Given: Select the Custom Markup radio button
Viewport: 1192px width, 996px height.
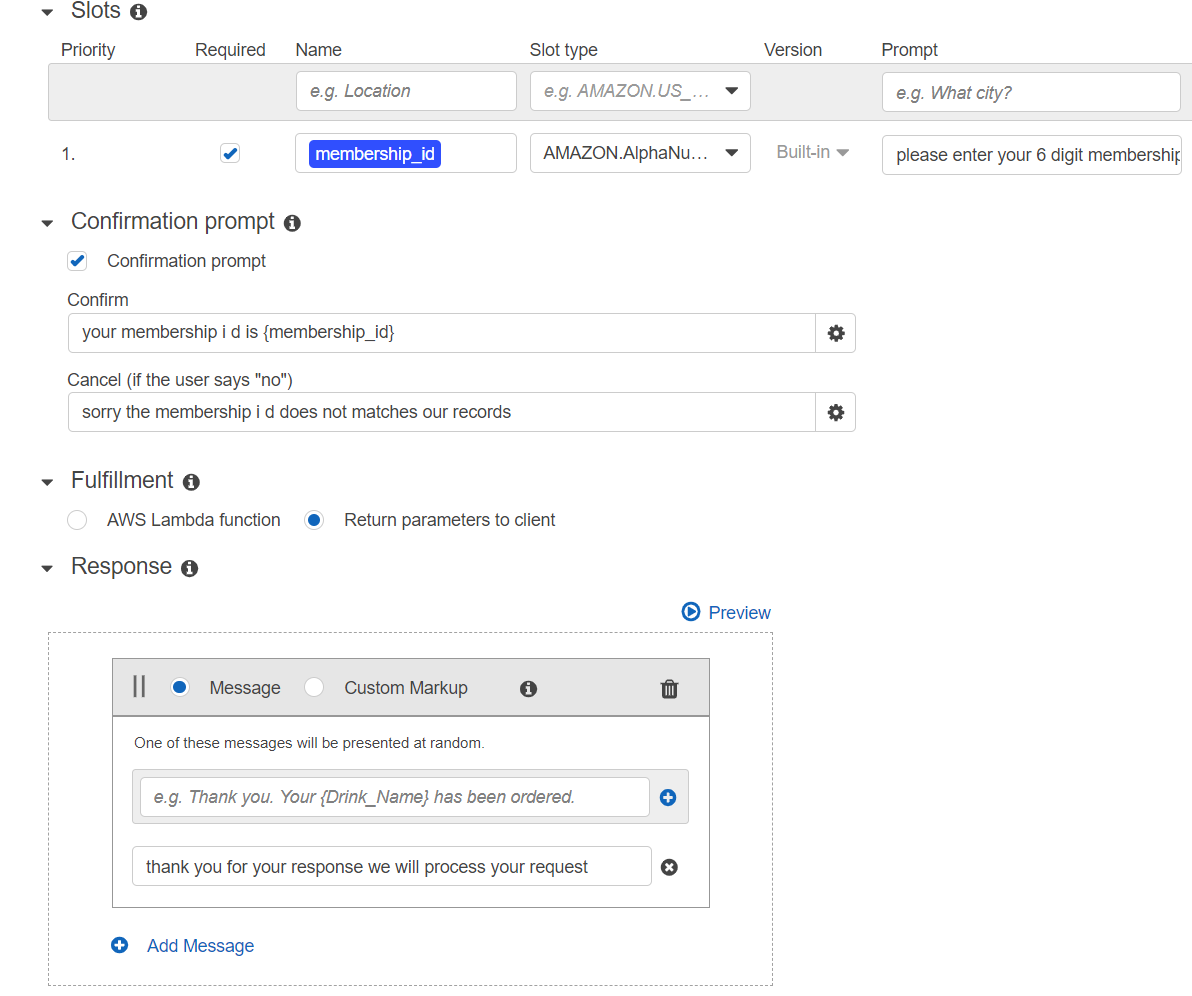Looking at the screenshot, I should coord(314,688).
